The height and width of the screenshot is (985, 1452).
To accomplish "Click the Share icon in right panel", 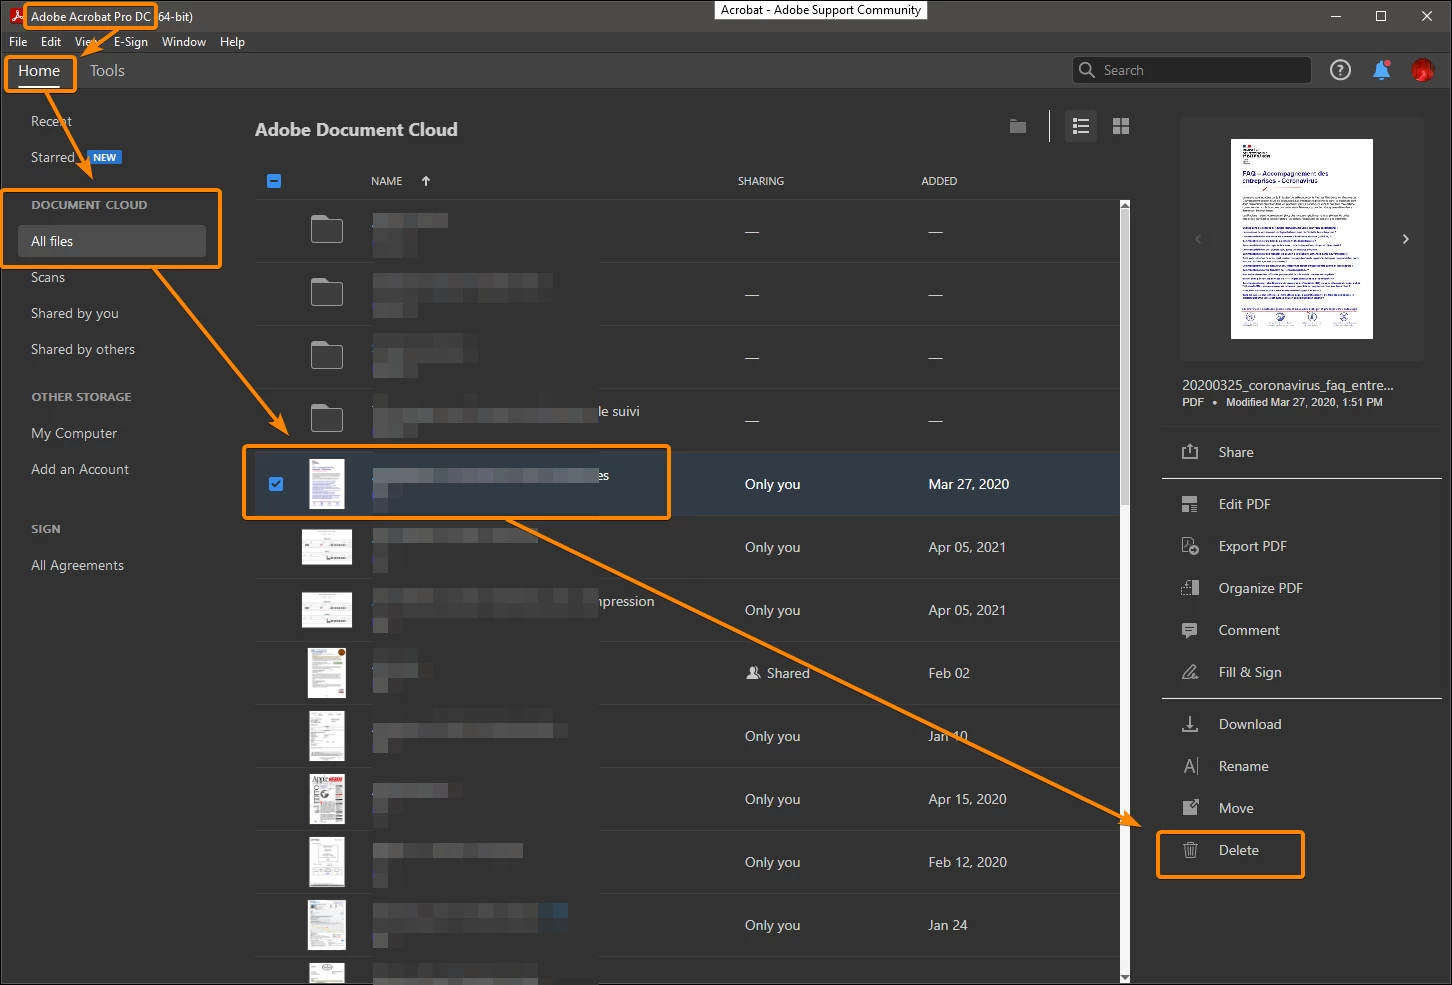I will coord(1190,452).
